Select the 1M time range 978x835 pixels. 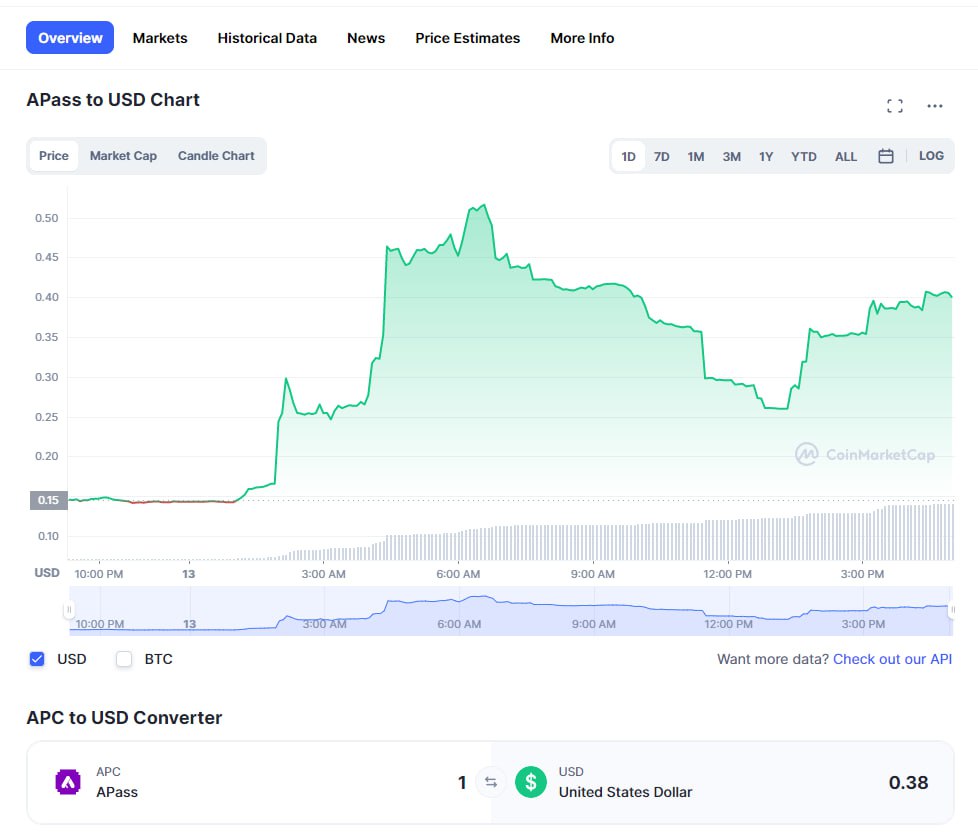(696, 157)
